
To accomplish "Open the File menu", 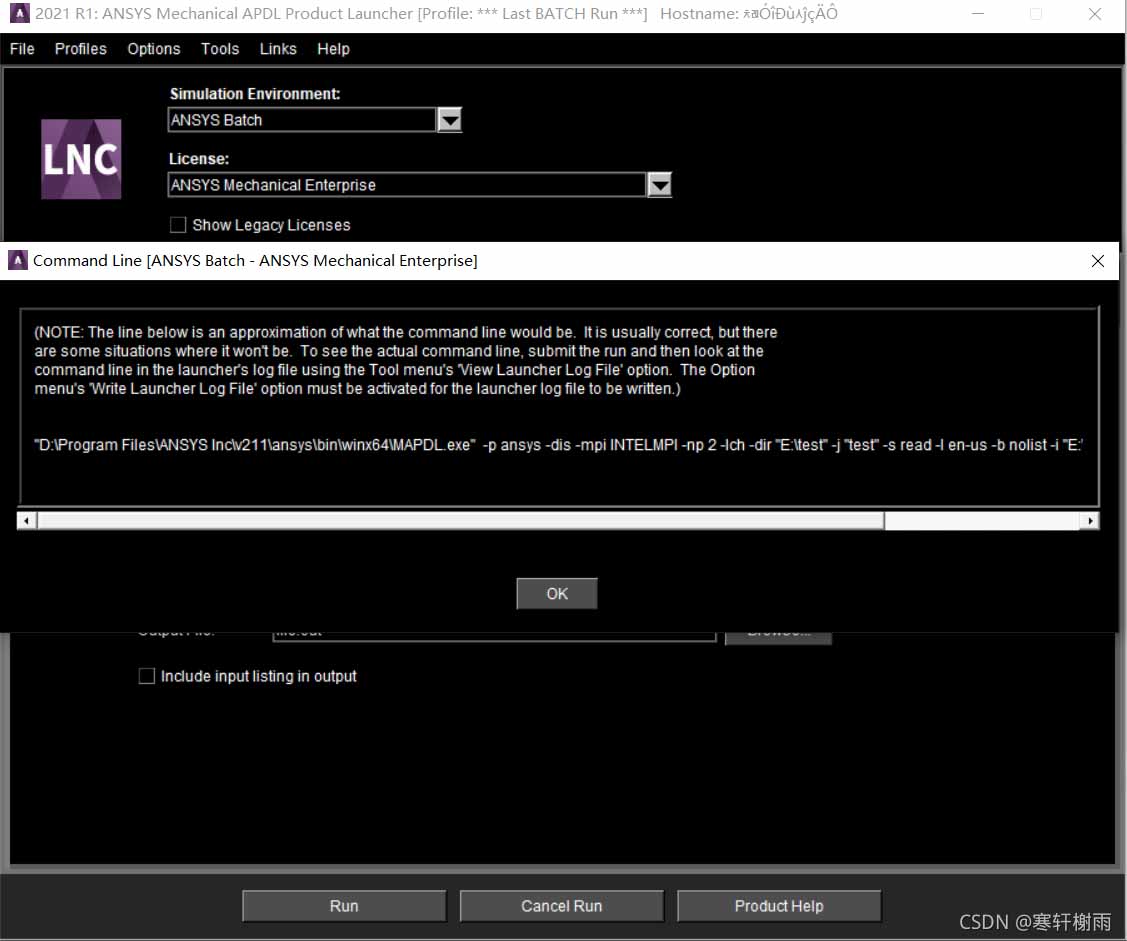I will click(22, 49).
